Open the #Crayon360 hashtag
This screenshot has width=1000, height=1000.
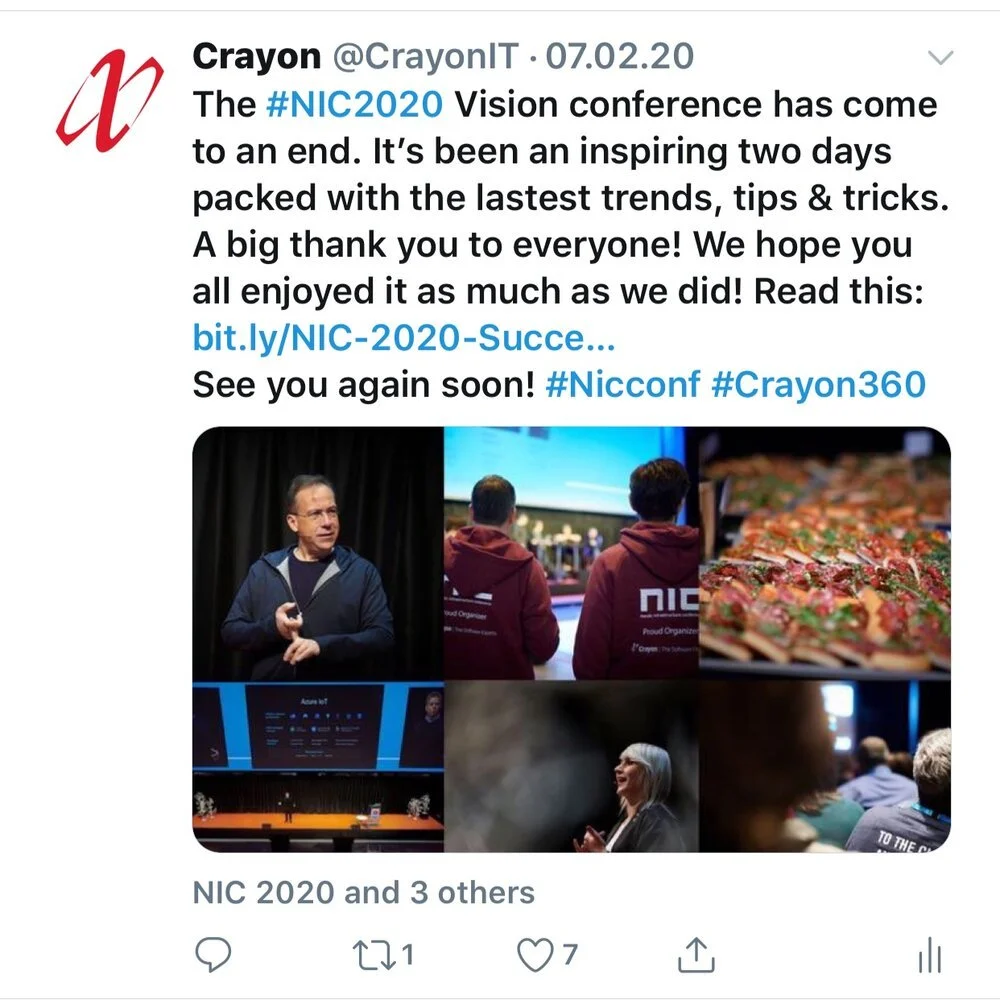click(818, 385)
